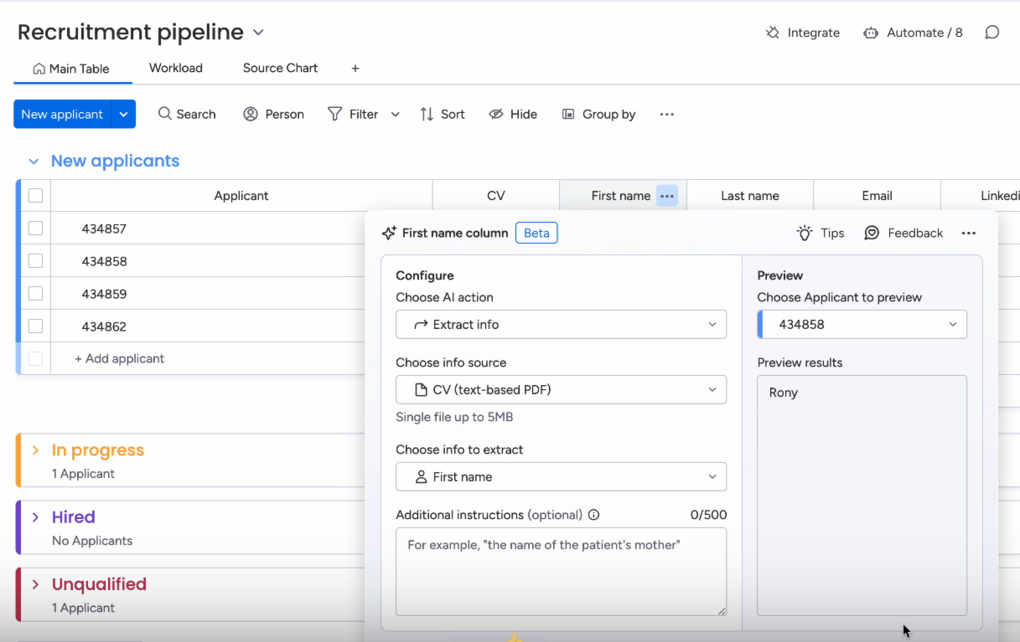Viewport: 1020px width, 642px height.
Task: Open the Choose info to extract dropdown
Action: point(561,477)
